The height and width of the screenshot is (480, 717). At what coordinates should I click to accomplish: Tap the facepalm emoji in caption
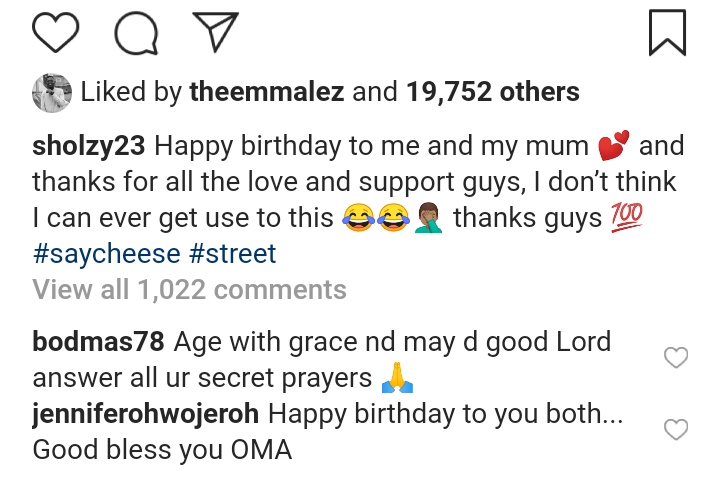tap(426, 219)
